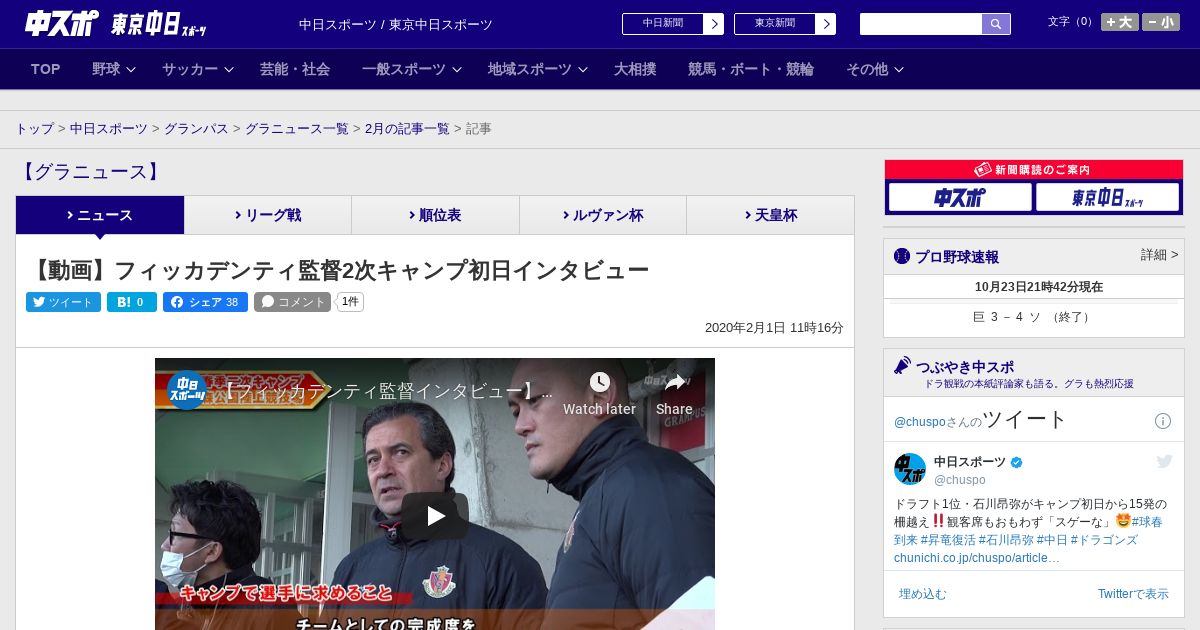Click the Chunichi Sports logo
This screenshot has height=630, width=1200.
(x=61, y=23)
